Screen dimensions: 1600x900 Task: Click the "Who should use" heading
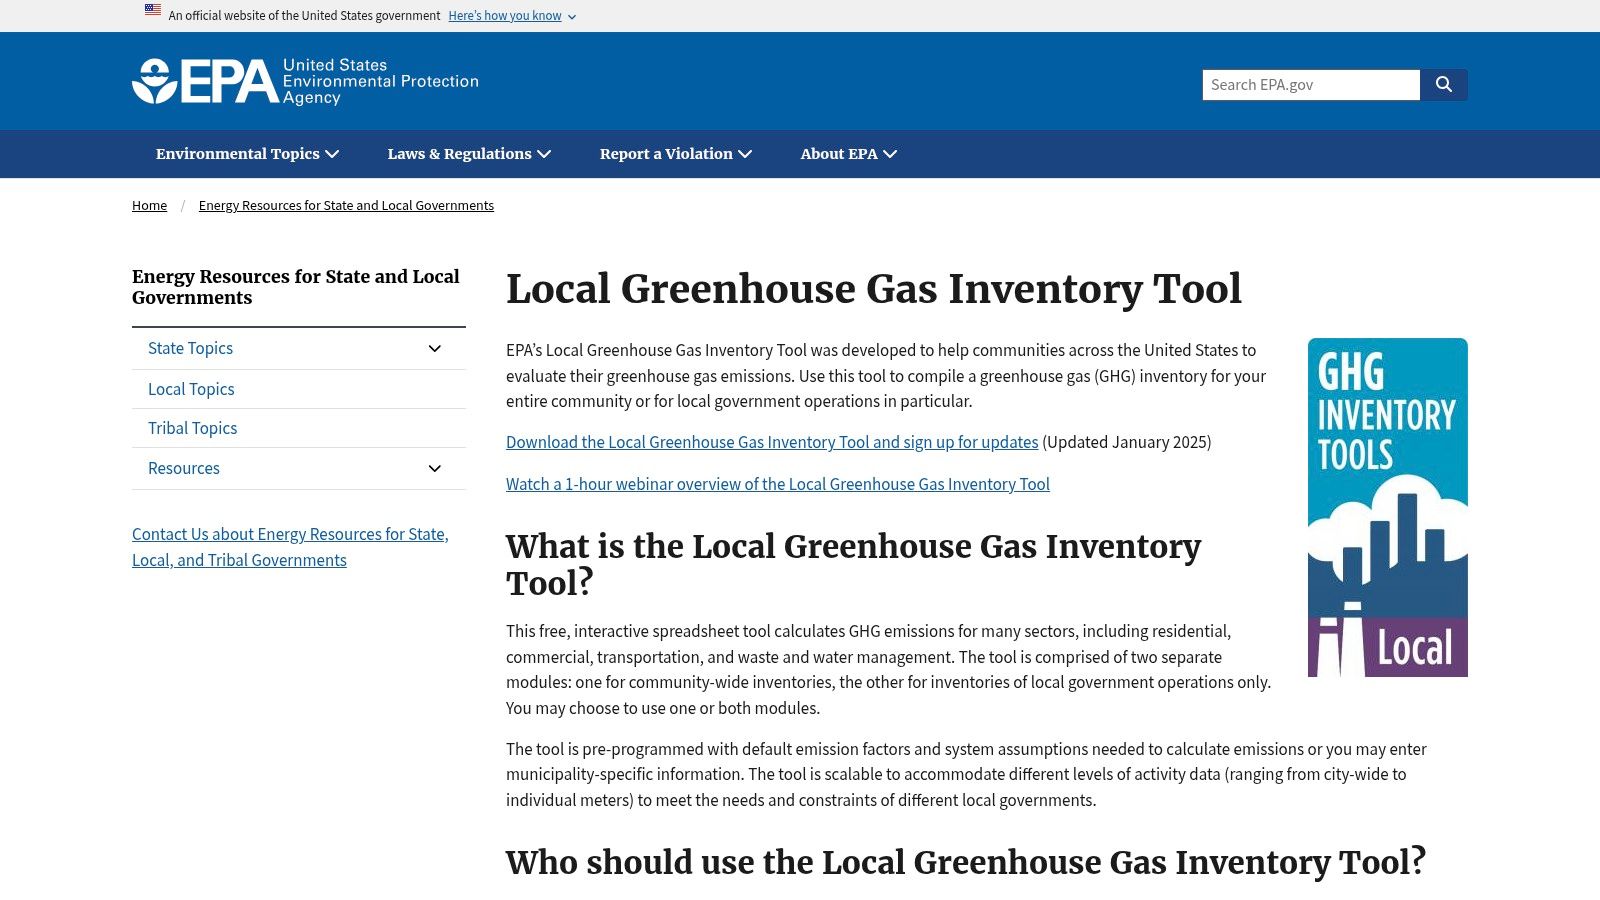click(x=966, y=862)
